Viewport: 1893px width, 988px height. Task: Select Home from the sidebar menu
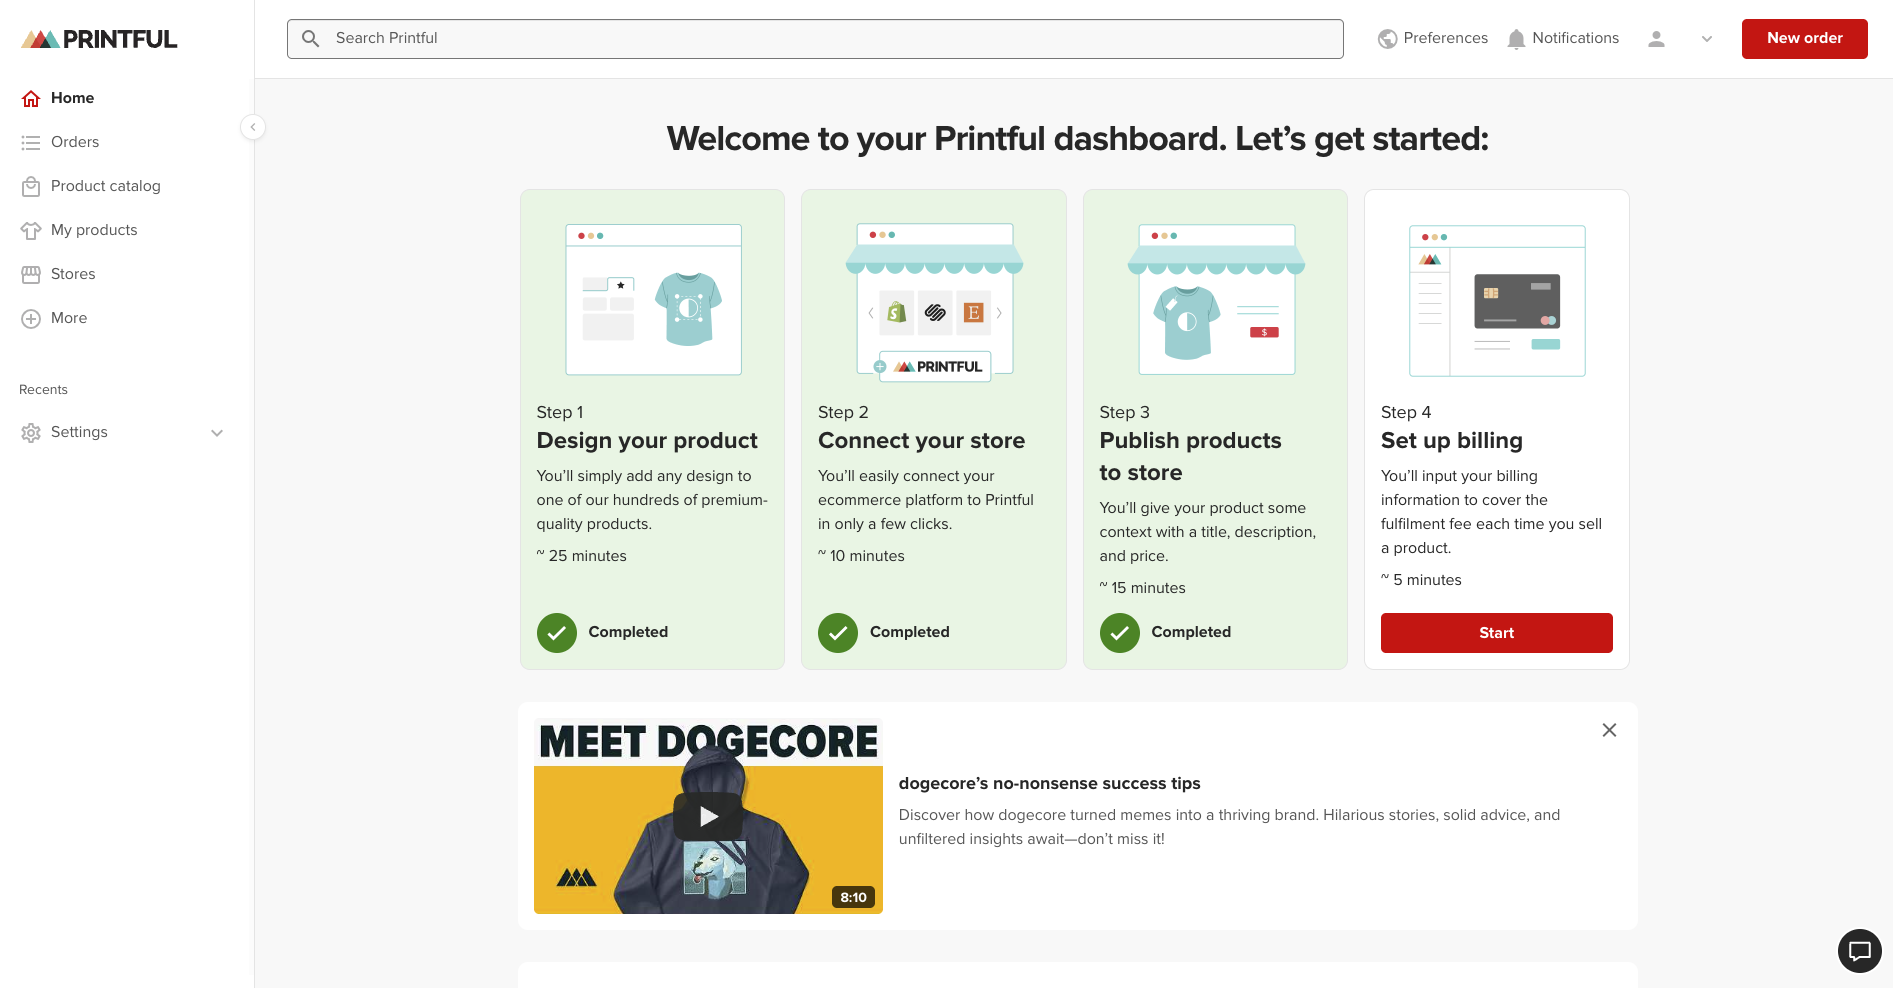[71, 97]
